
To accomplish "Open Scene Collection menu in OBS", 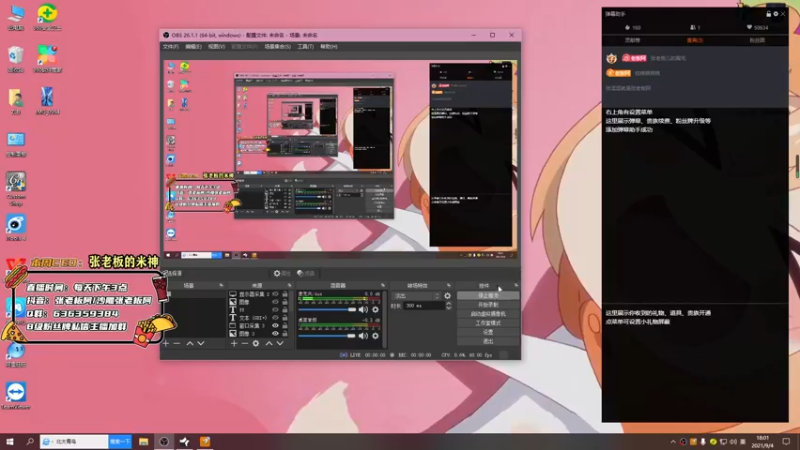I will [278, 47].
